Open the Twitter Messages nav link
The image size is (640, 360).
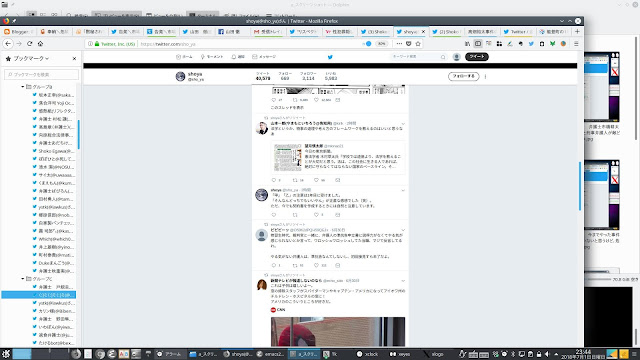264,57
